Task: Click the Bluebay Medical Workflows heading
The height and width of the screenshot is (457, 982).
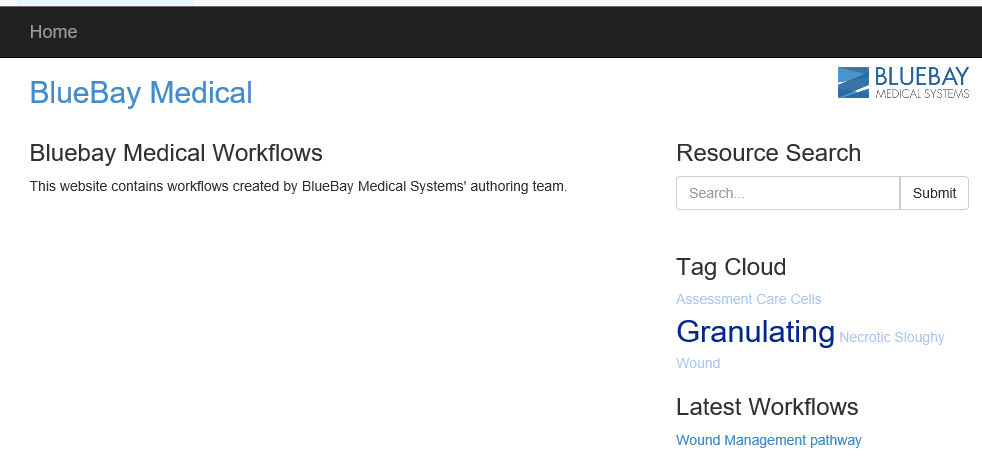Action: pos(176,153)
